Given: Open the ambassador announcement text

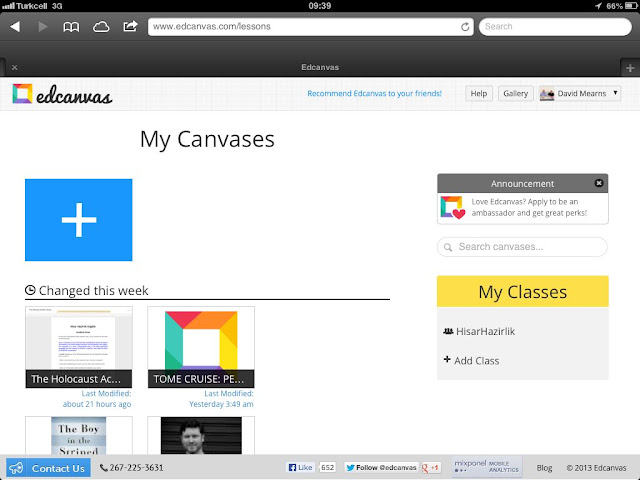Looking at the screenshot, I should pos(529,207).
